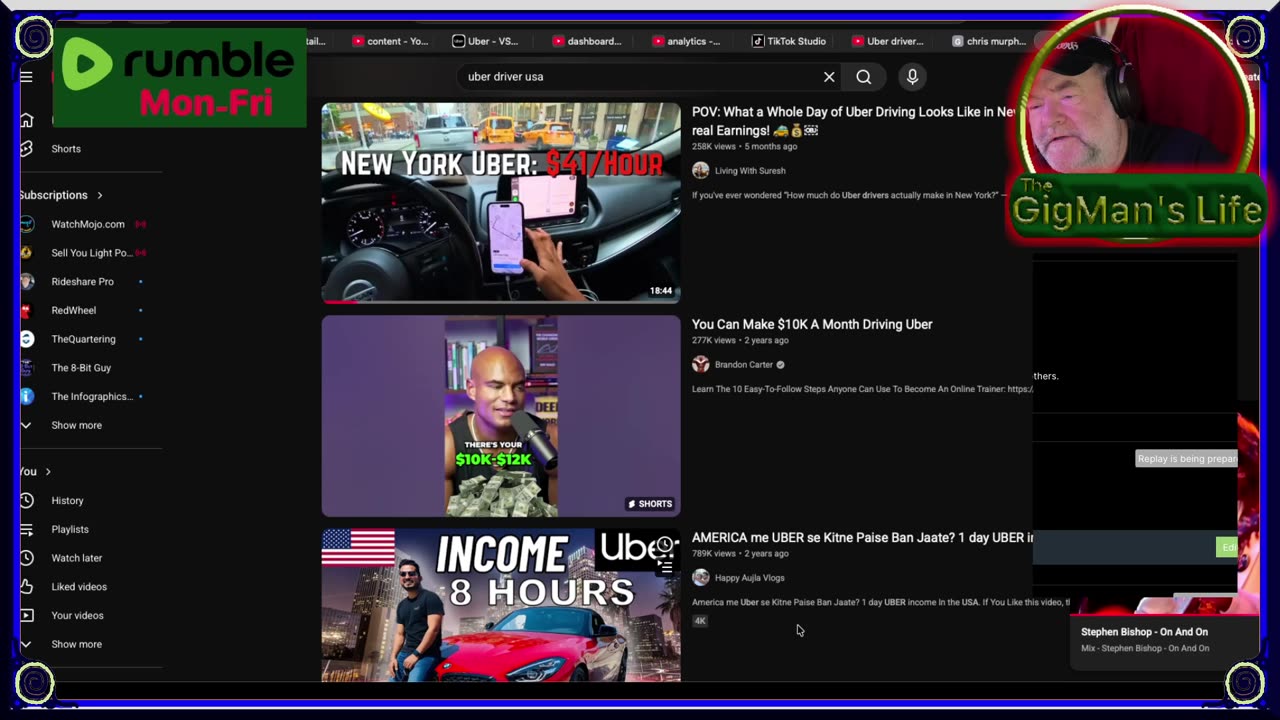Open the Sell You Light Po... channel
The height and width of the screenshot is (720, 1280).
coord(92,253)
